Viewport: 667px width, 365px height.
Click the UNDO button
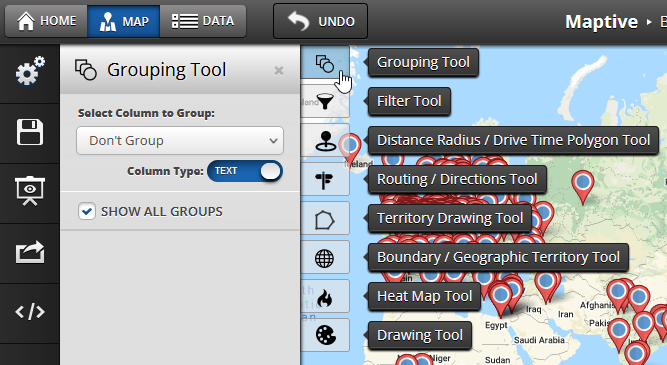point(321,21)
